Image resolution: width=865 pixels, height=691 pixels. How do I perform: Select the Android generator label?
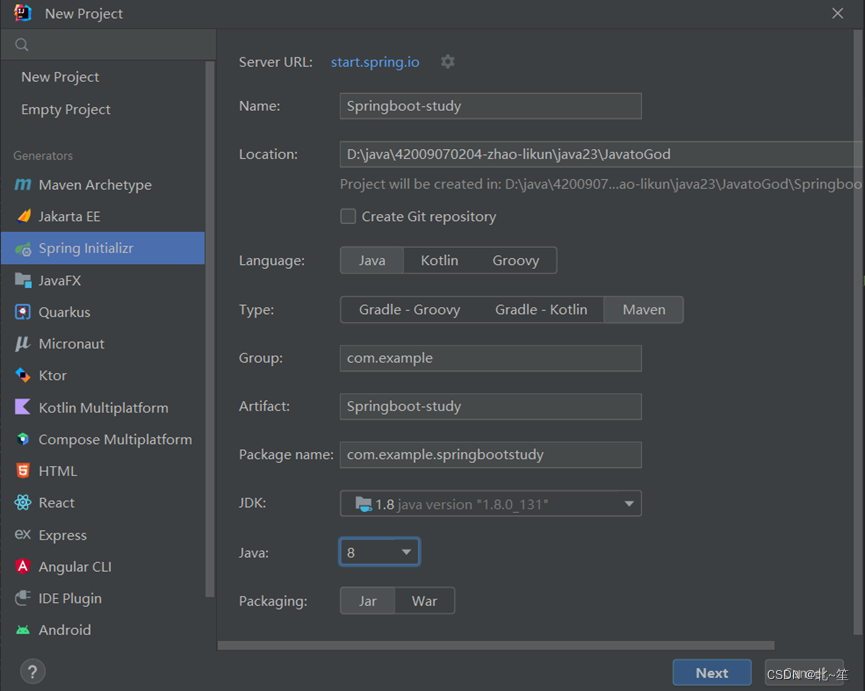pyautogui.click(x=65, y=630)
